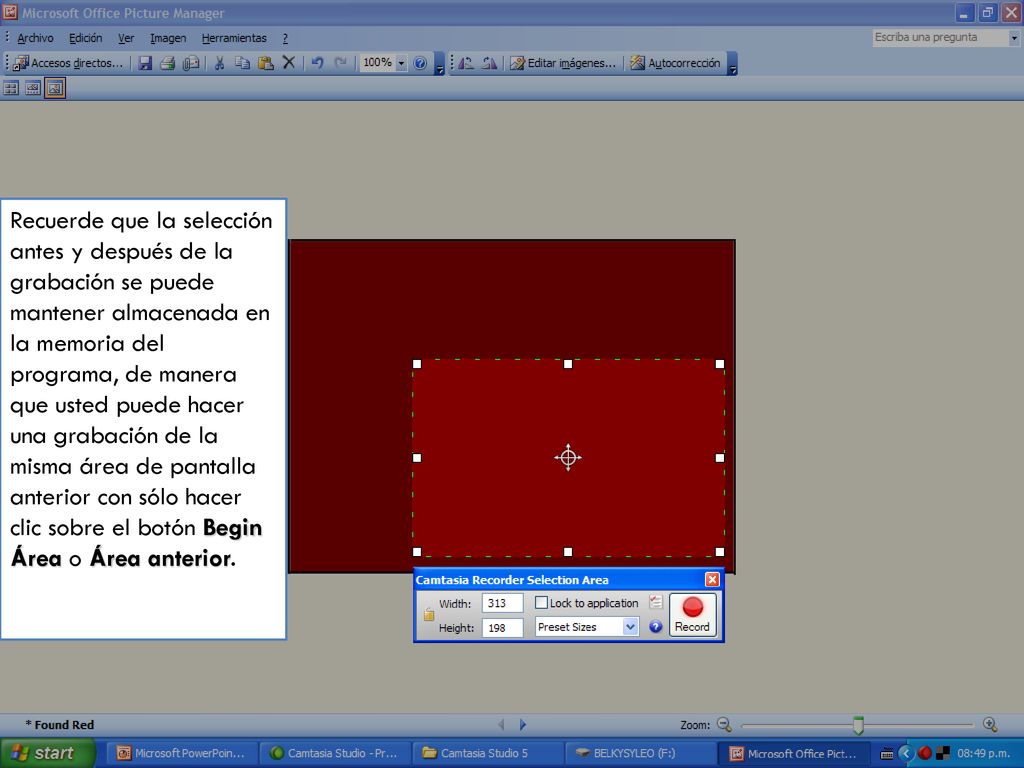Click the Copy icon
The image size is (1024, 768).
click(x=242, y=63)
